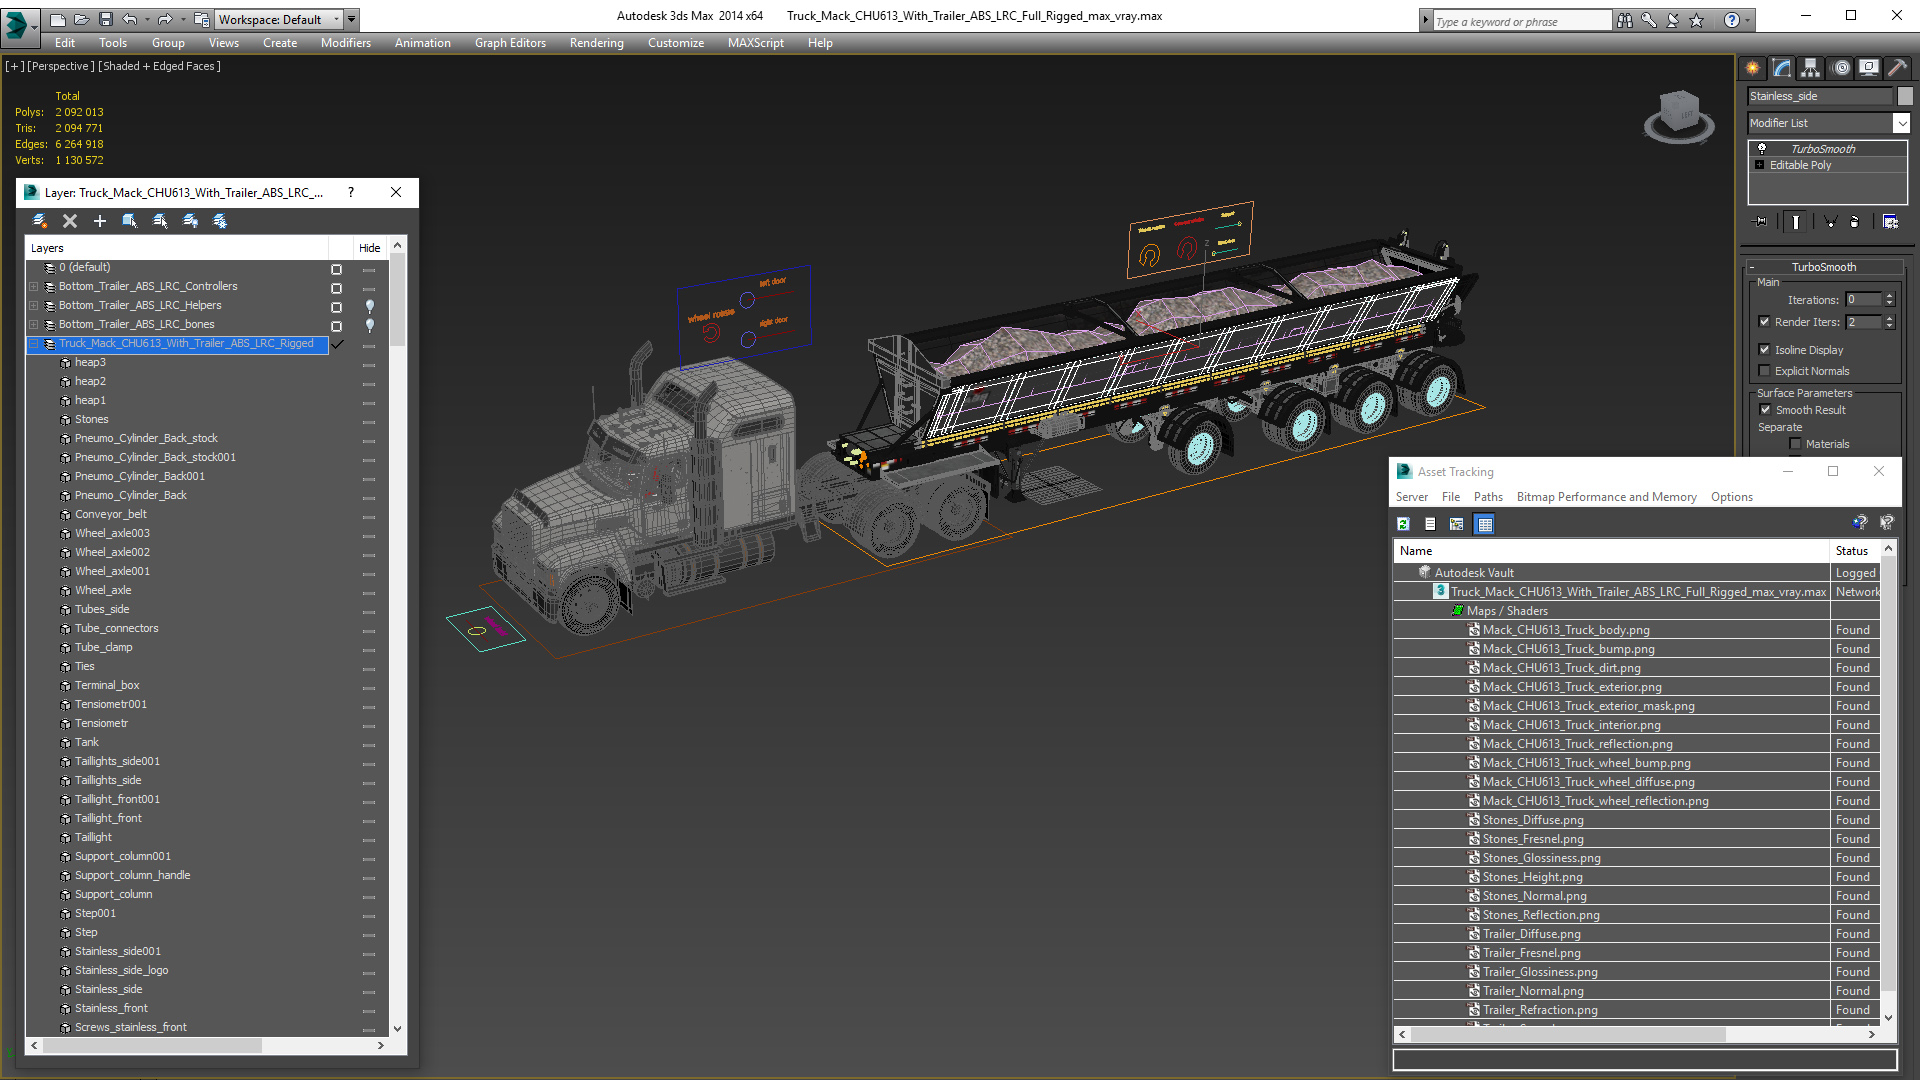Open Graph Editors menu
The width and height of the screenshot is (1920, 1080).
coord(510,43)
